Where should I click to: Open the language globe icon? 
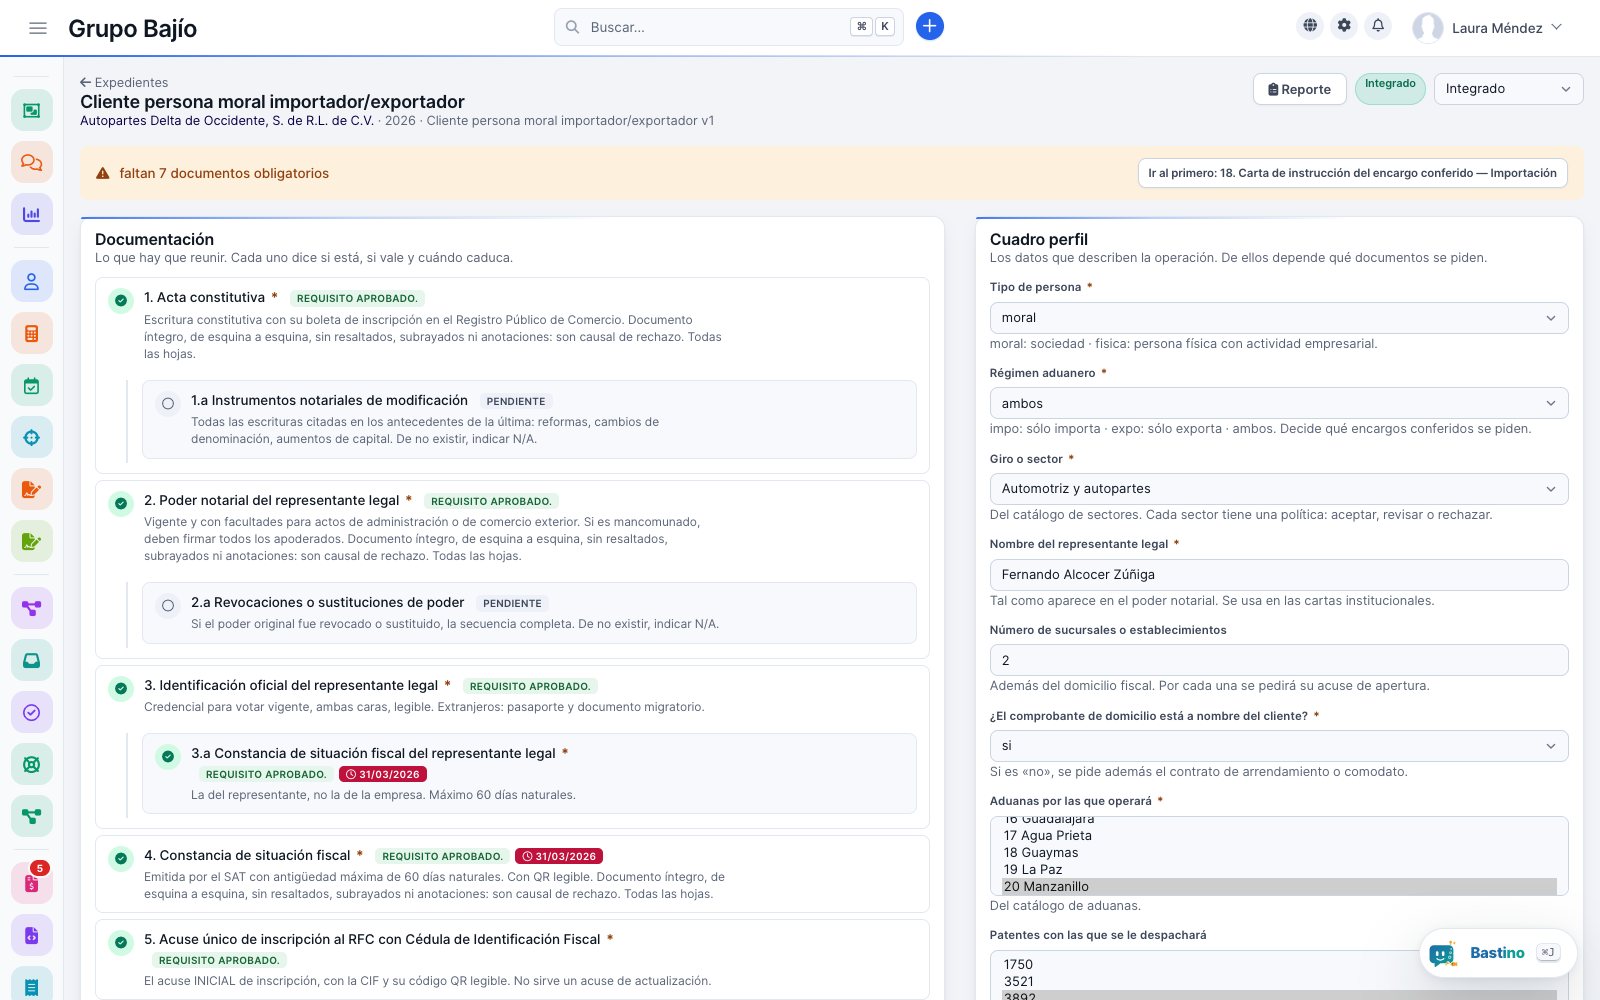coord(1310,26)
